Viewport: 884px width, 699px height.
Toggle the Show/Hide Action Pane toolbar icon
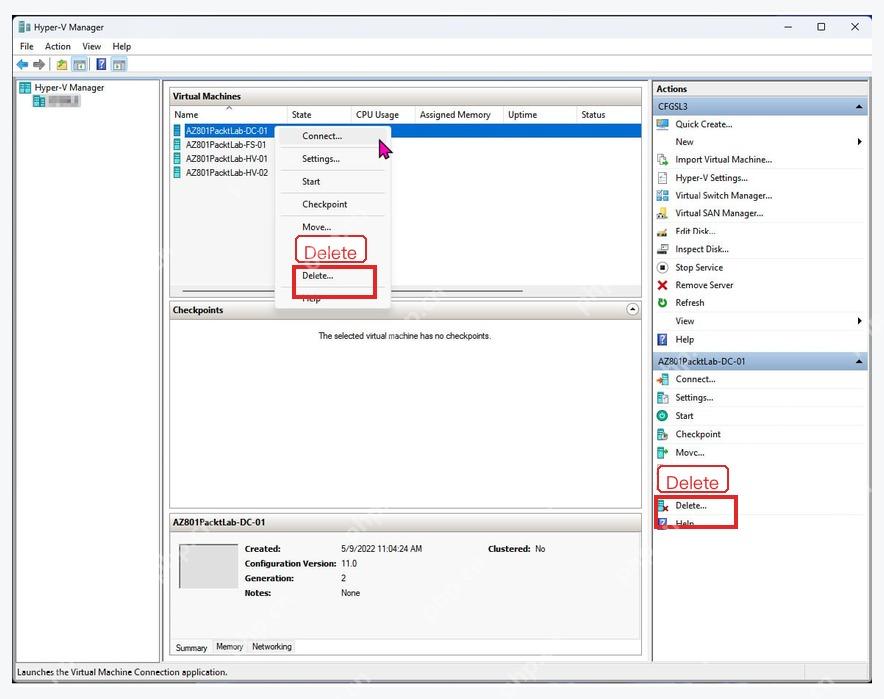[x=119, y=65]
